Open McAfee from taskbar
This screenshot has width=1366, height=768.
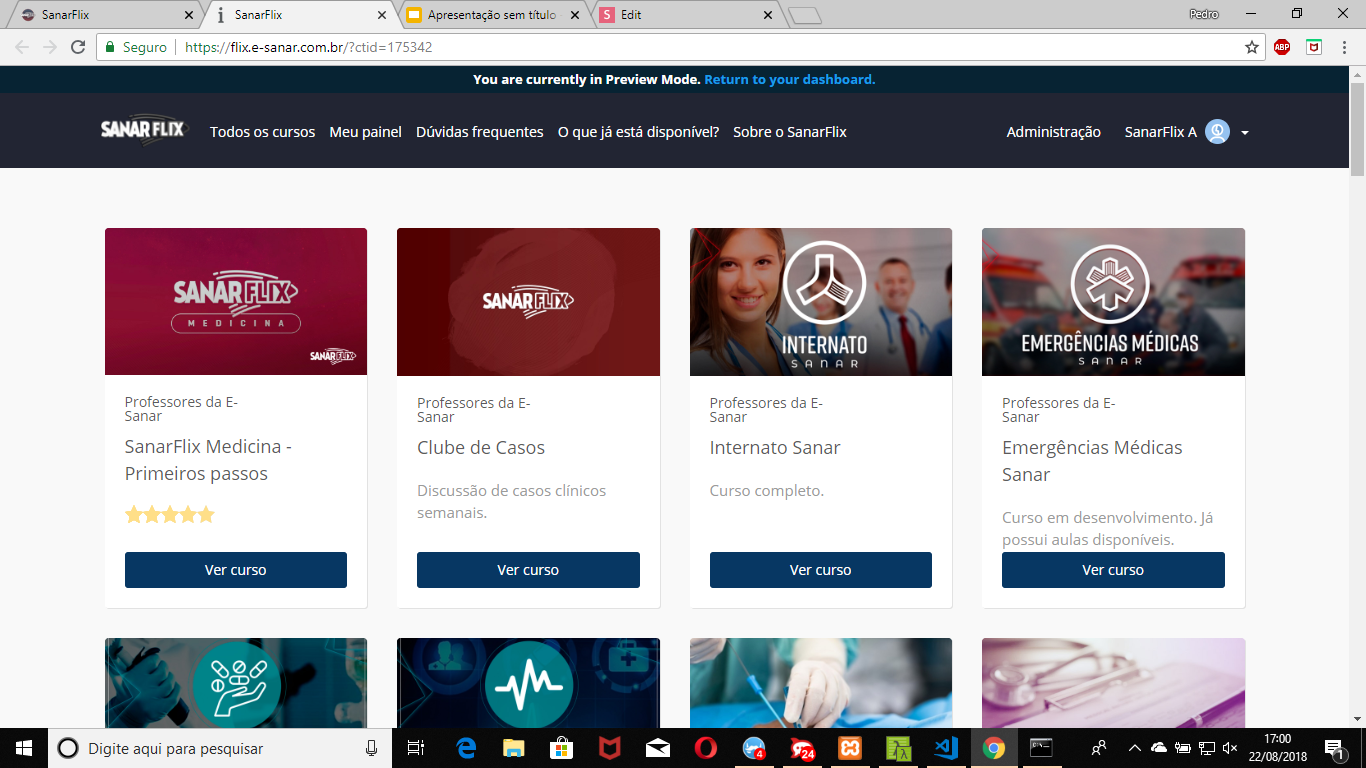point(609,748)
